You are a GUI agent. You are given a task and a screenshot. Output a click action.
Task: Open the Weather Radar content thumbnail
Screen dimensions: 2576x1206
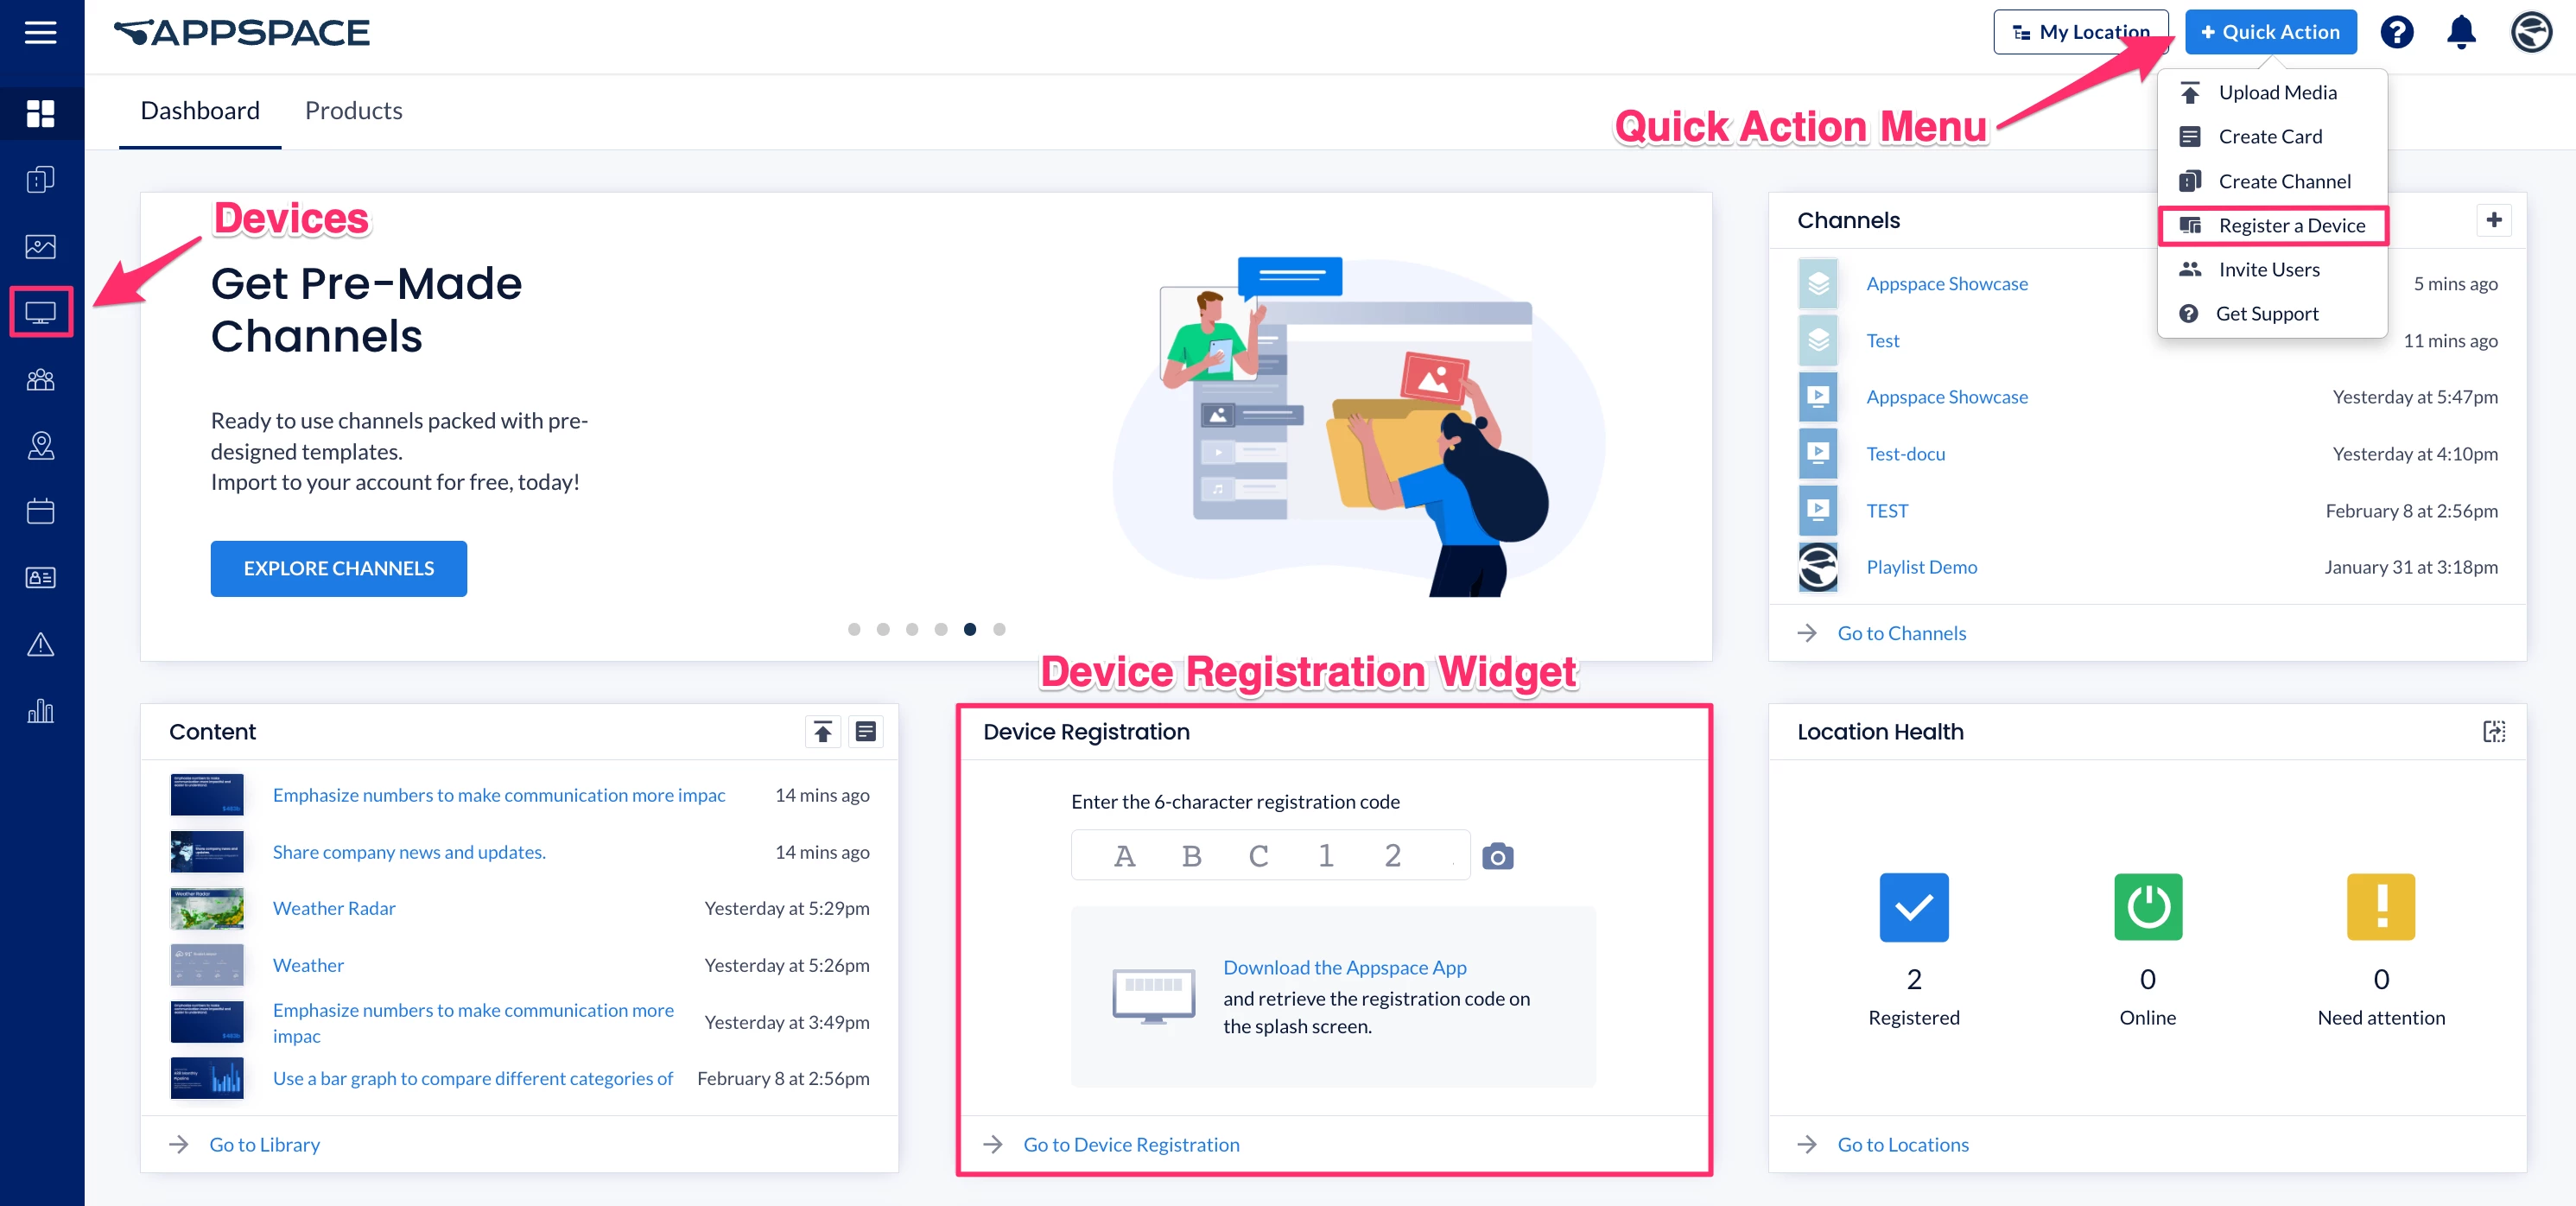207,908
